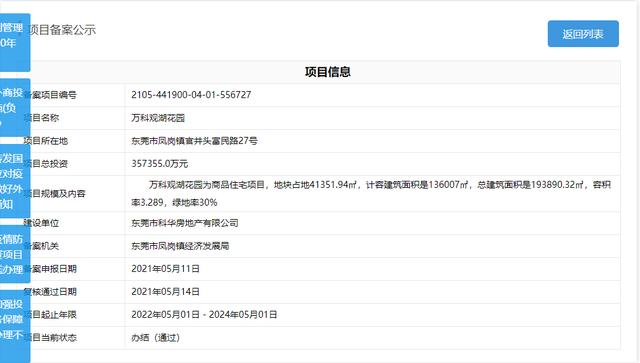Select the 项目信息 table header
This screenshot has height=363, width=640.
pos(328,72)
